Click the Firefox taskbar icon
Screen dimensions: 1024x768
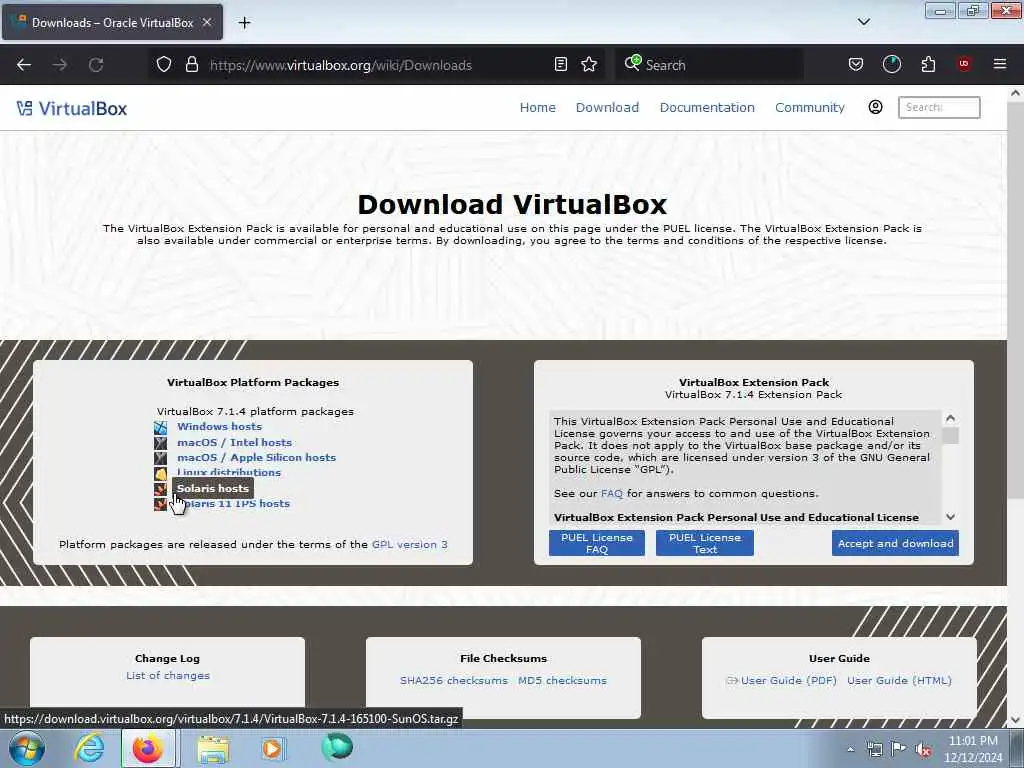[x=148, y=748]
